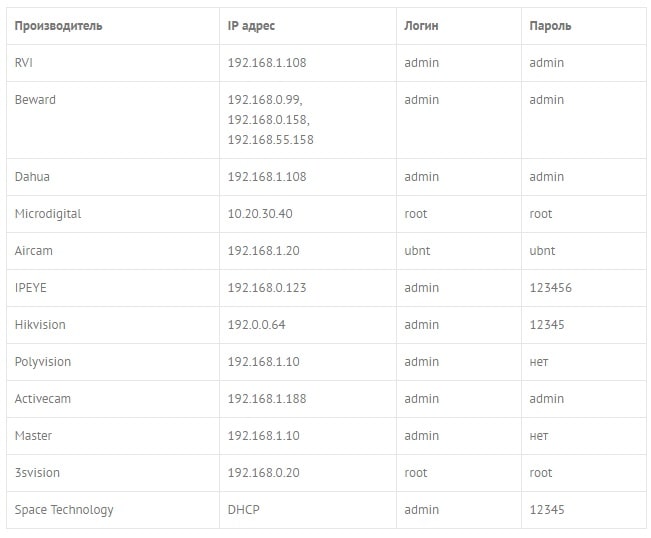This screenshot has width=651, height=538.
Task: Select Hikvision password 12345
Action: pyautogui.click(x=547, y=324)
